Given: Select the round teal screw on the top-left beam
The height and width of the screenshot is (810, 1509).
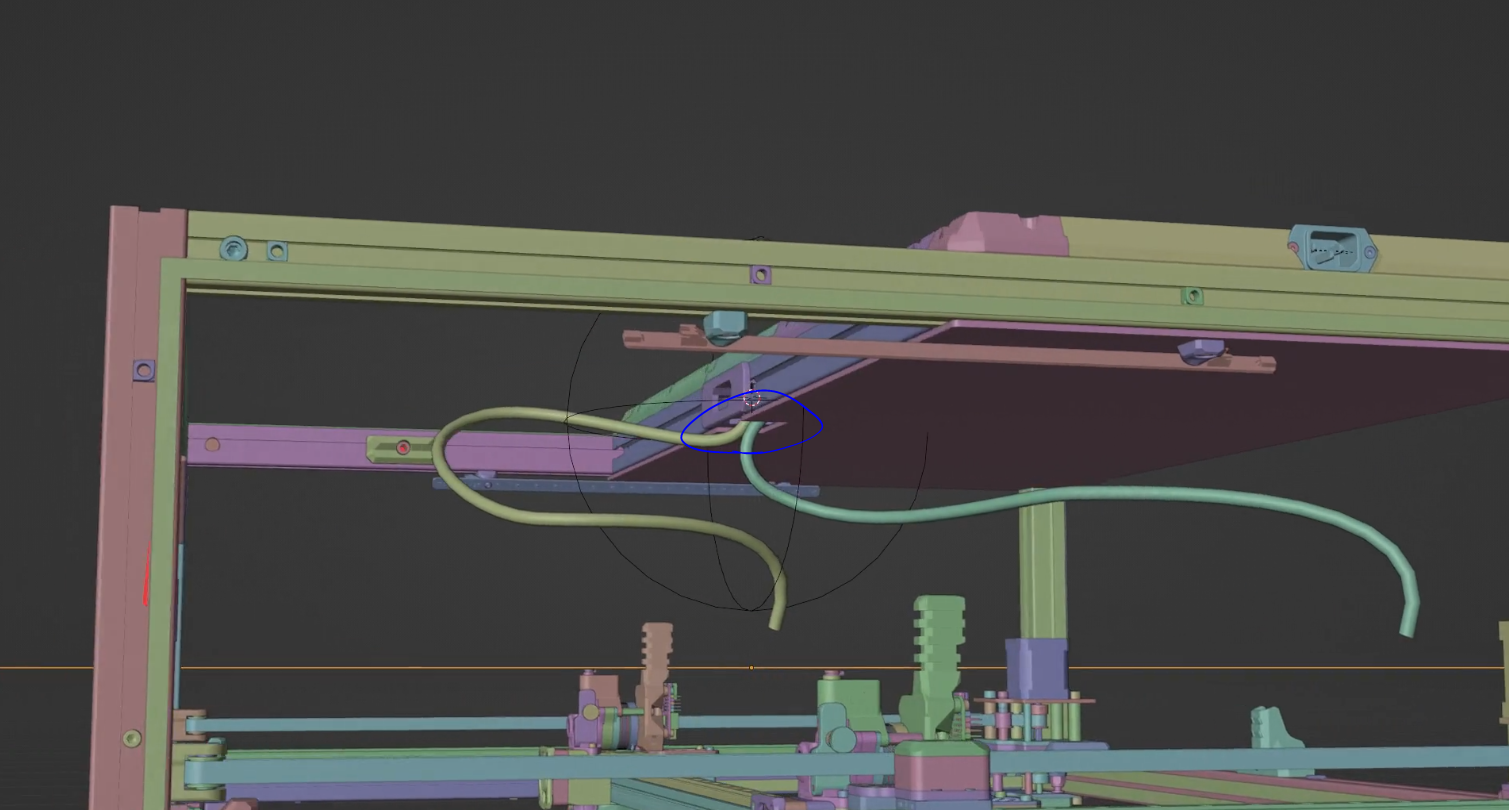Looking at the screenshot, I should 234,247.
